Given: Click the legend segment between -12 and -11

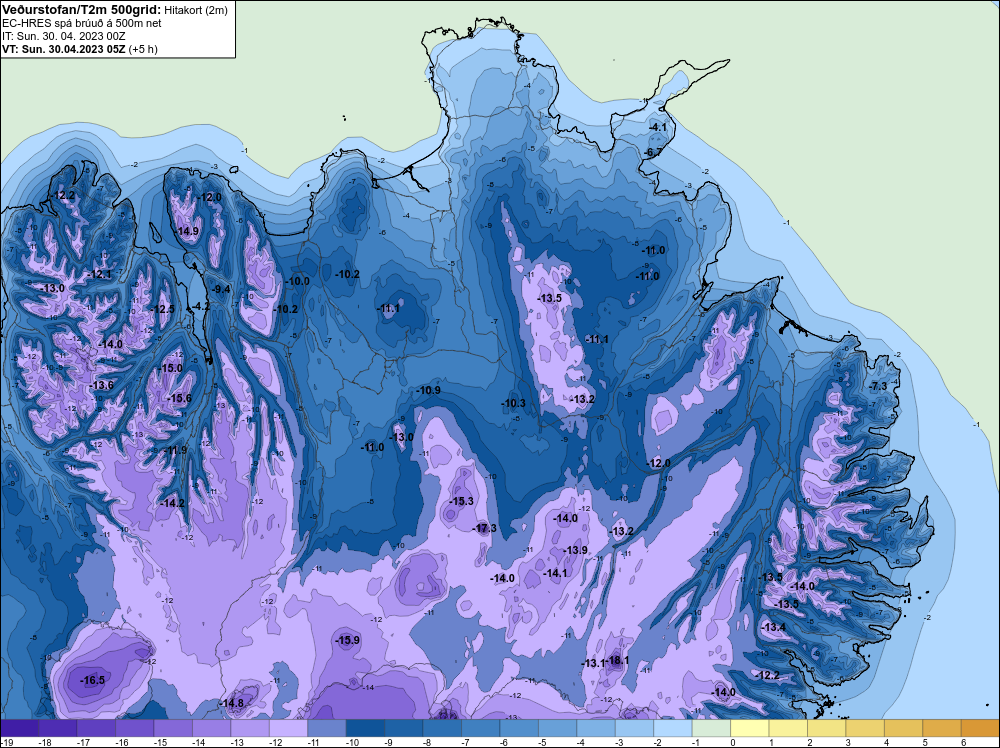Looking at the screenshot, I should [288, 728].
